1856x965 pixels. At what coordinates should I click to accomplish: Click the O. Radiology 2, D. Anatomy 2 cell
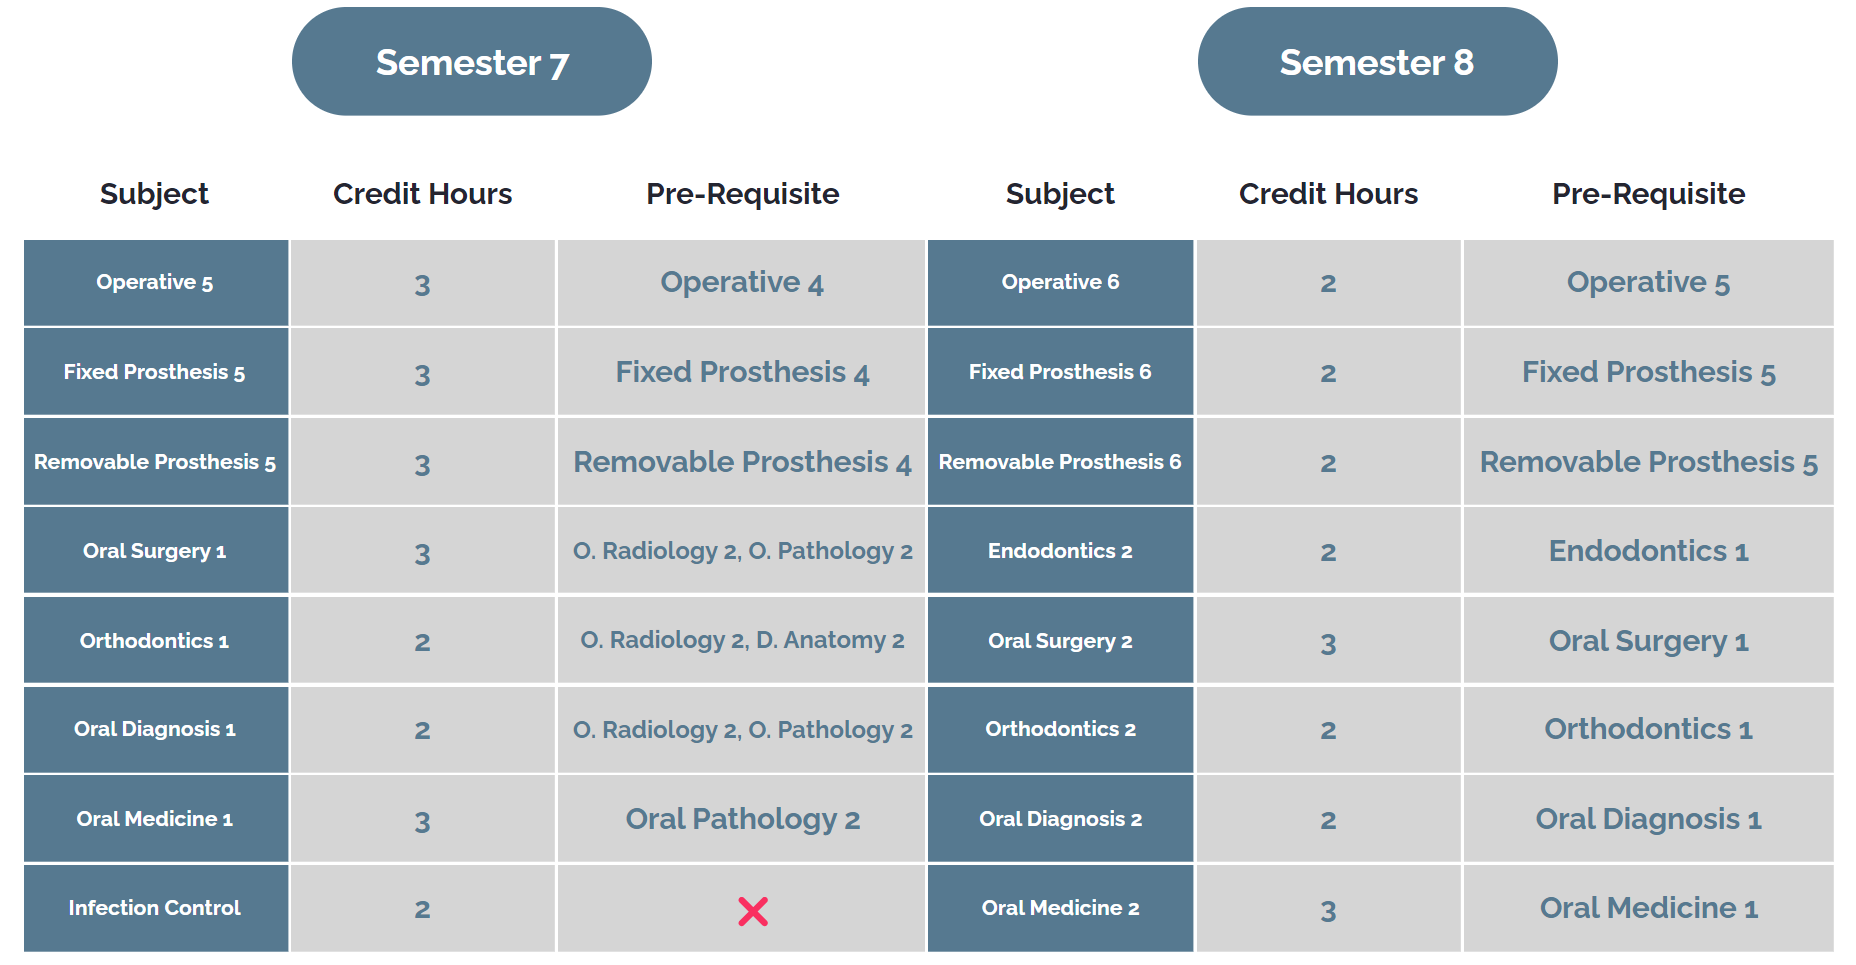[x=741, y=641]
